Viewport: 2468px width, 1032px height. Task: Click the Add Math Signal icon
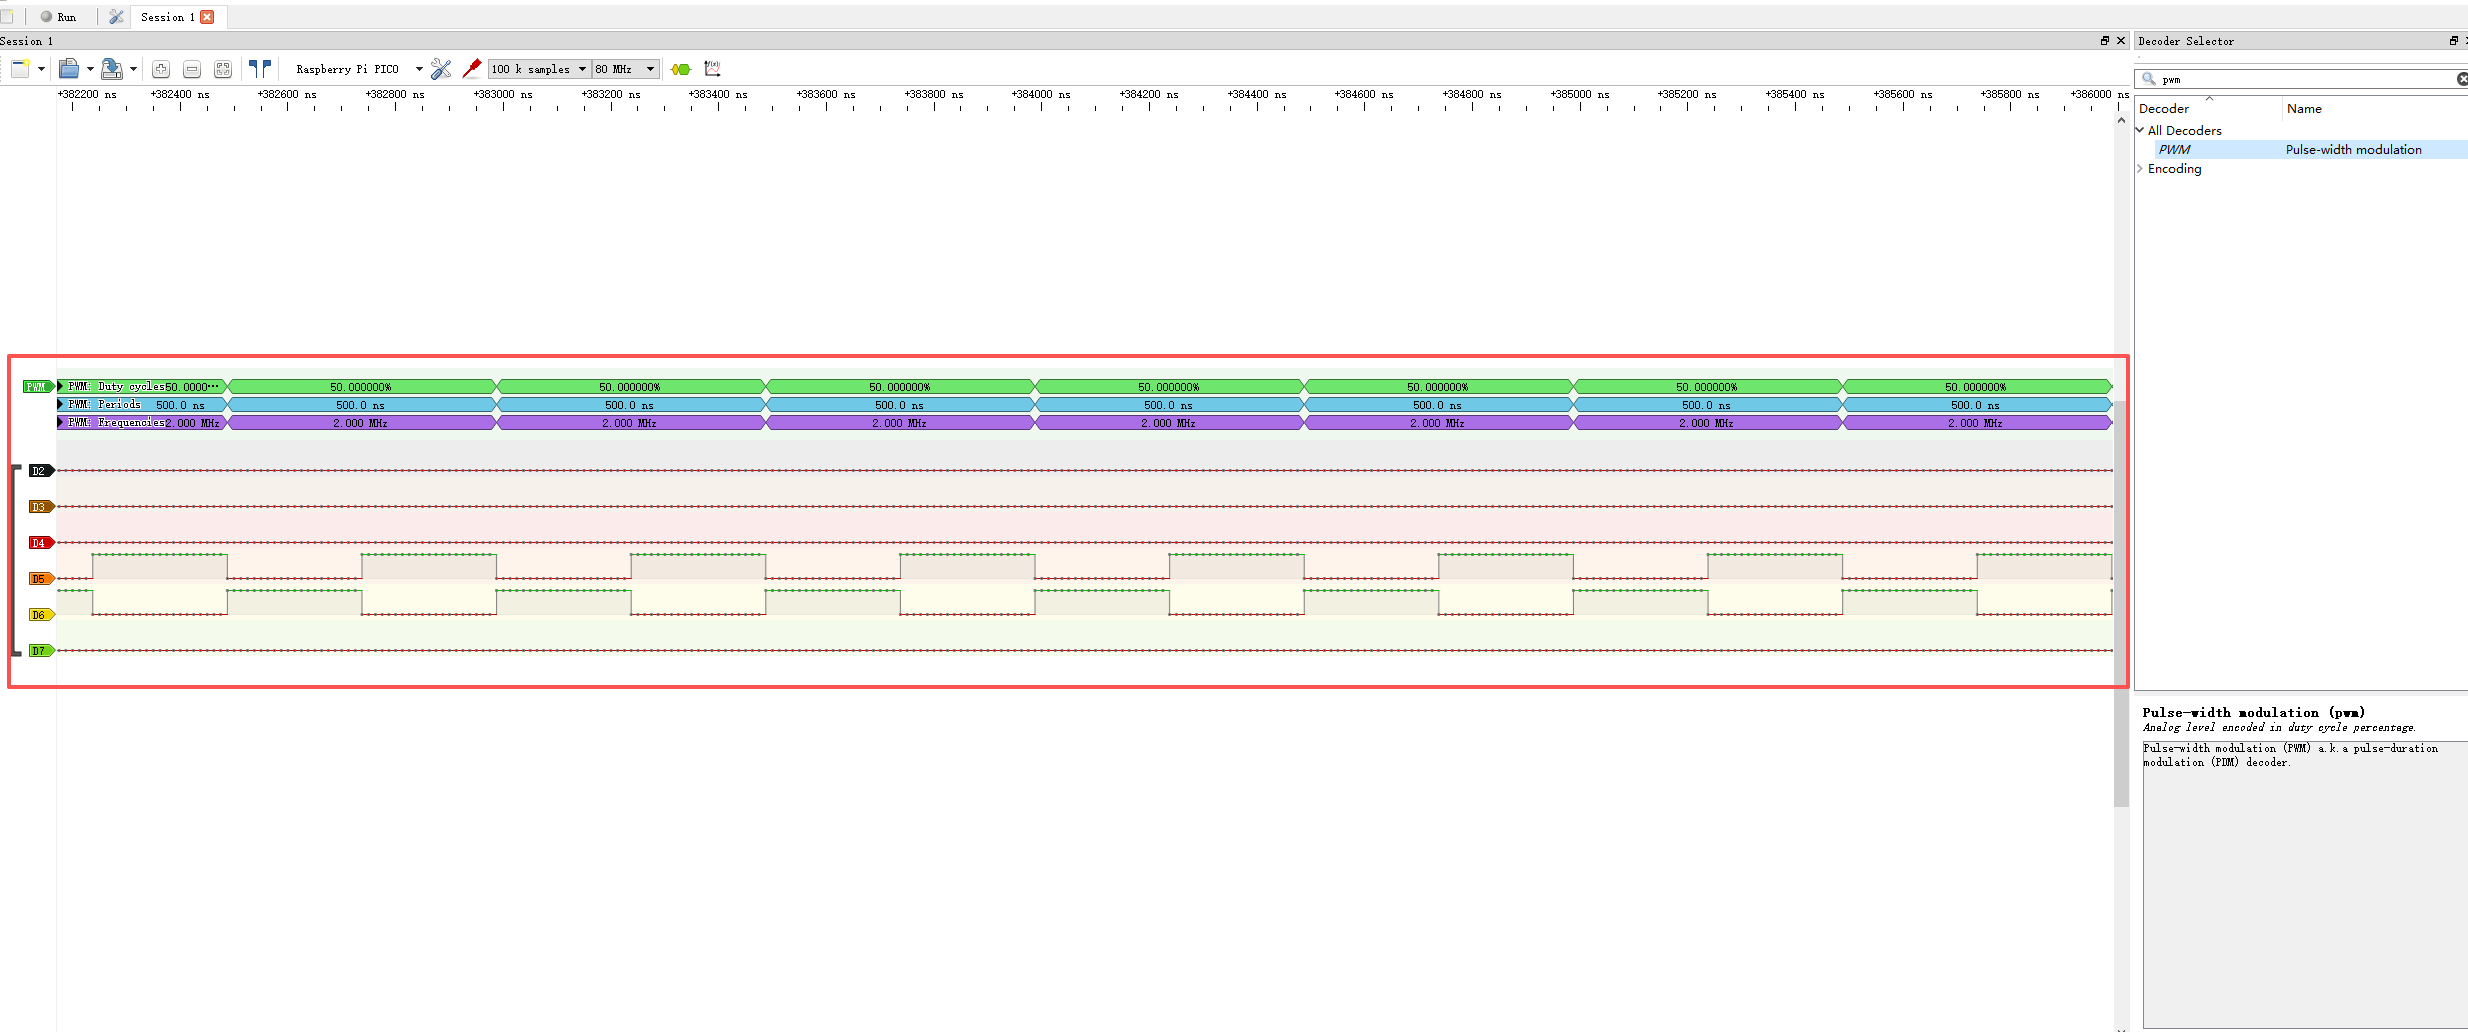click(713, 69)
